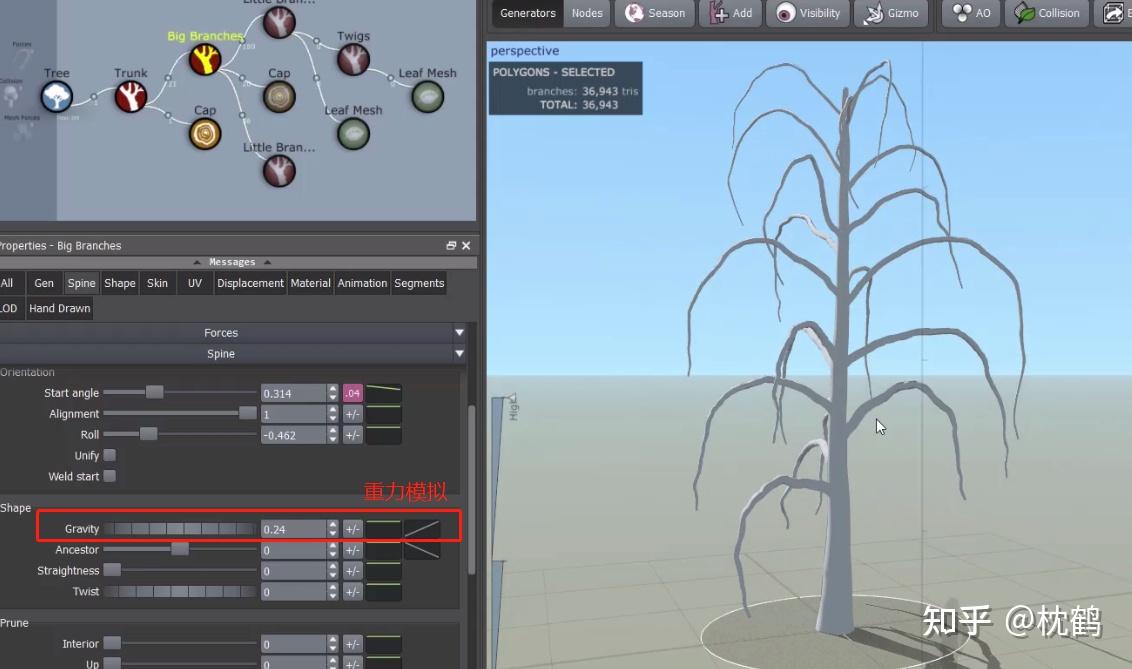Click the Gravity +/- variance button
1132x669 pixels.
(x=352, y=529)
